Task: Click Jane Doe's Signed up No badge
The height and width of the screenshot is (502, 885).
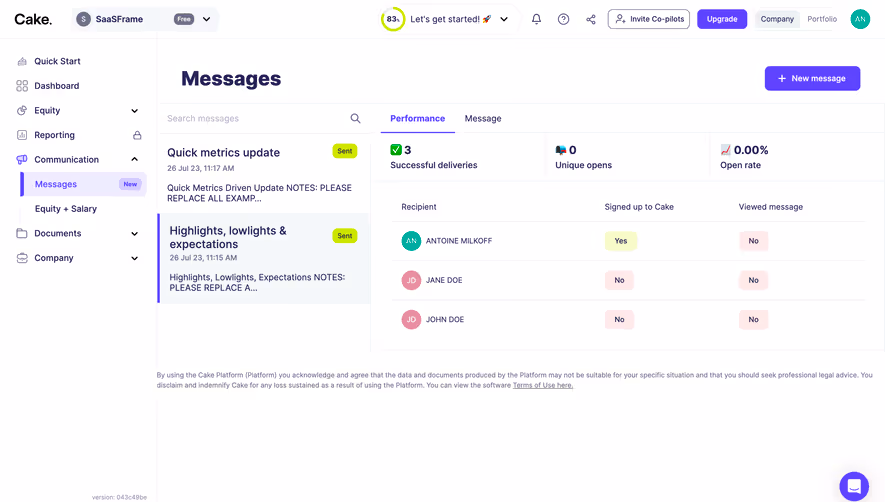Action: [619, 280]
